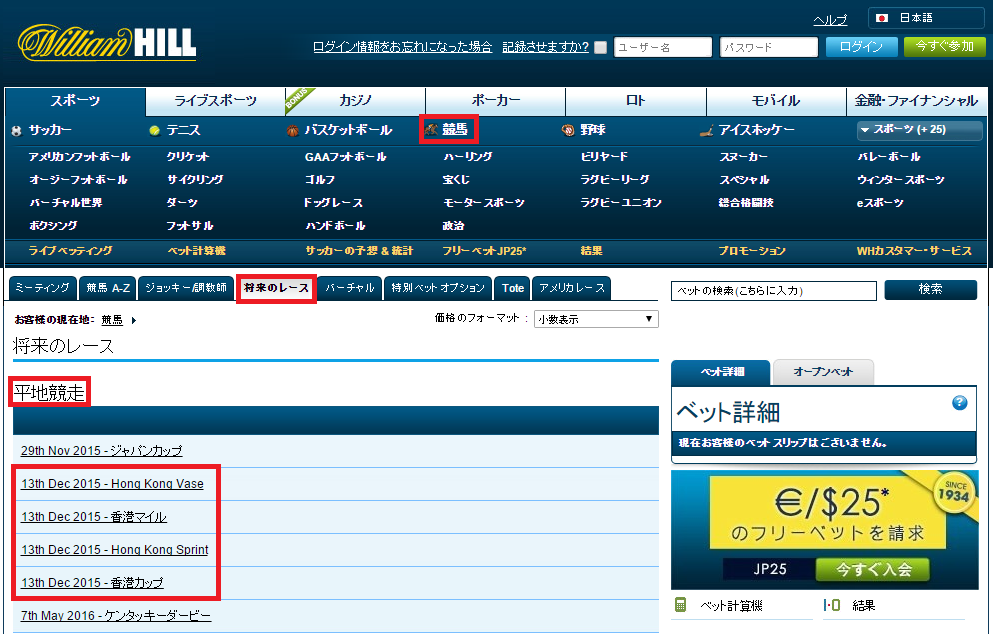Image resolution: width=993 pixels, height=634 pixels.
Task: Select the 特別ベットオプション sub-tab
Action: point(438,288)
